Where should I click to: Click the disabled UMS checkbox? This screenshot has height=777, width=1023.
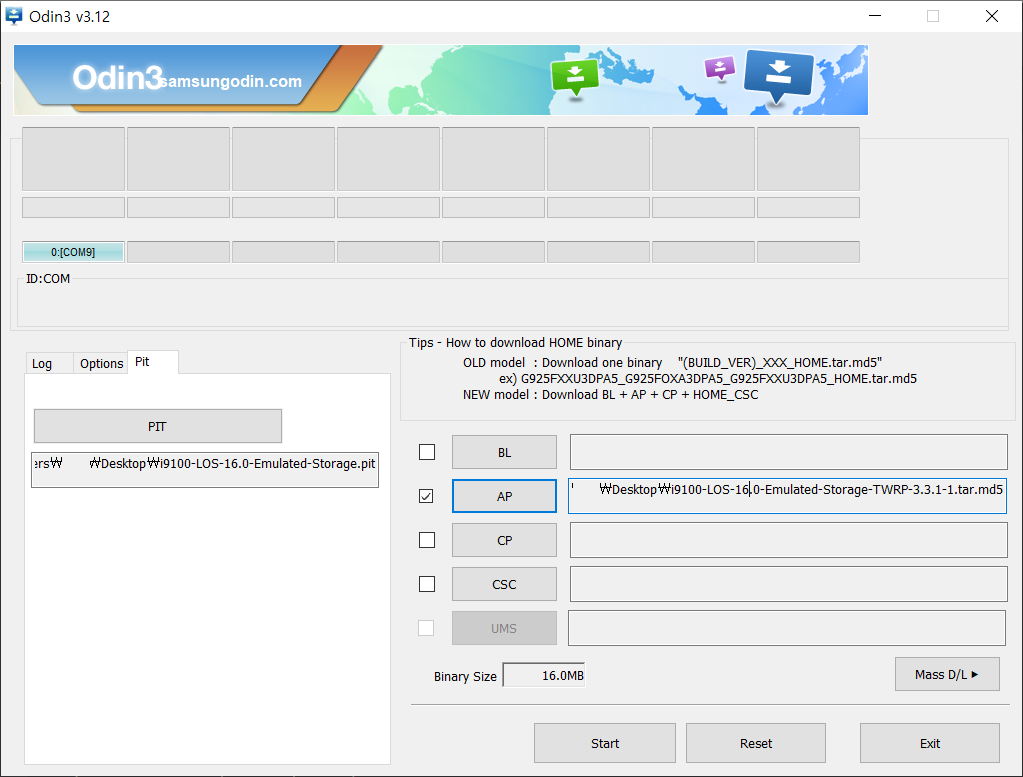point(426,628)
